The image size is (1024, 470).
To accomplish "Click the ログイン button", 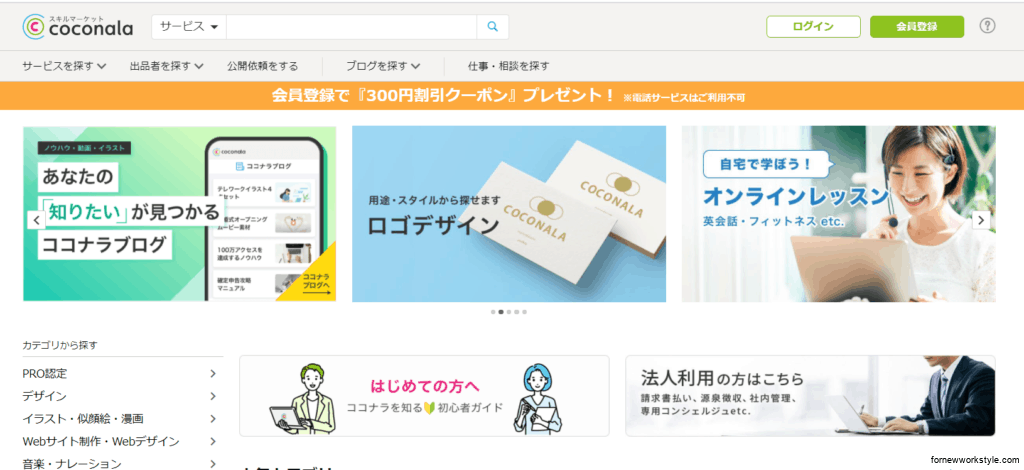I will point(813,27).
